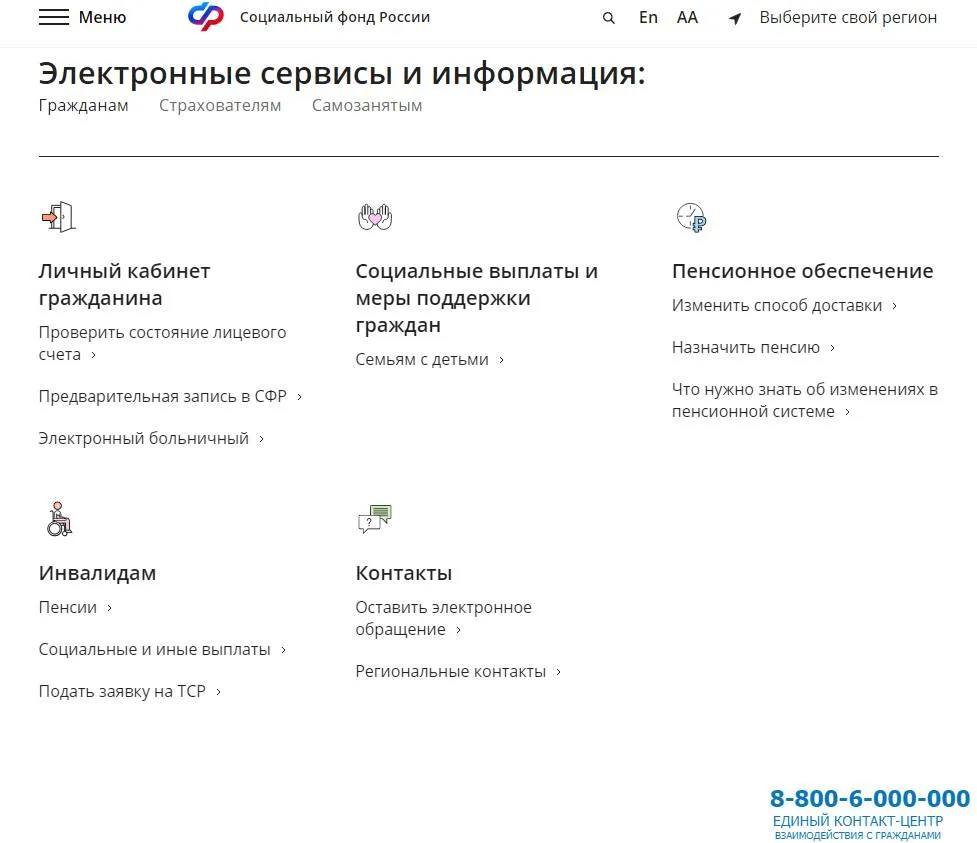977x843 pixels.
Task: Click the location arrow region icon
Action: [x=735, y=18]
